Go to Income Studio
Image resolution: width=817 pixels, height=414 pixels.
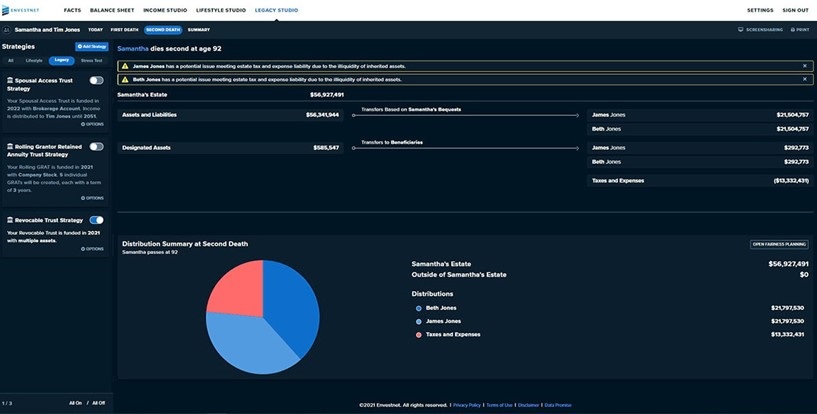pyautogui.click(x=165, y=10)
